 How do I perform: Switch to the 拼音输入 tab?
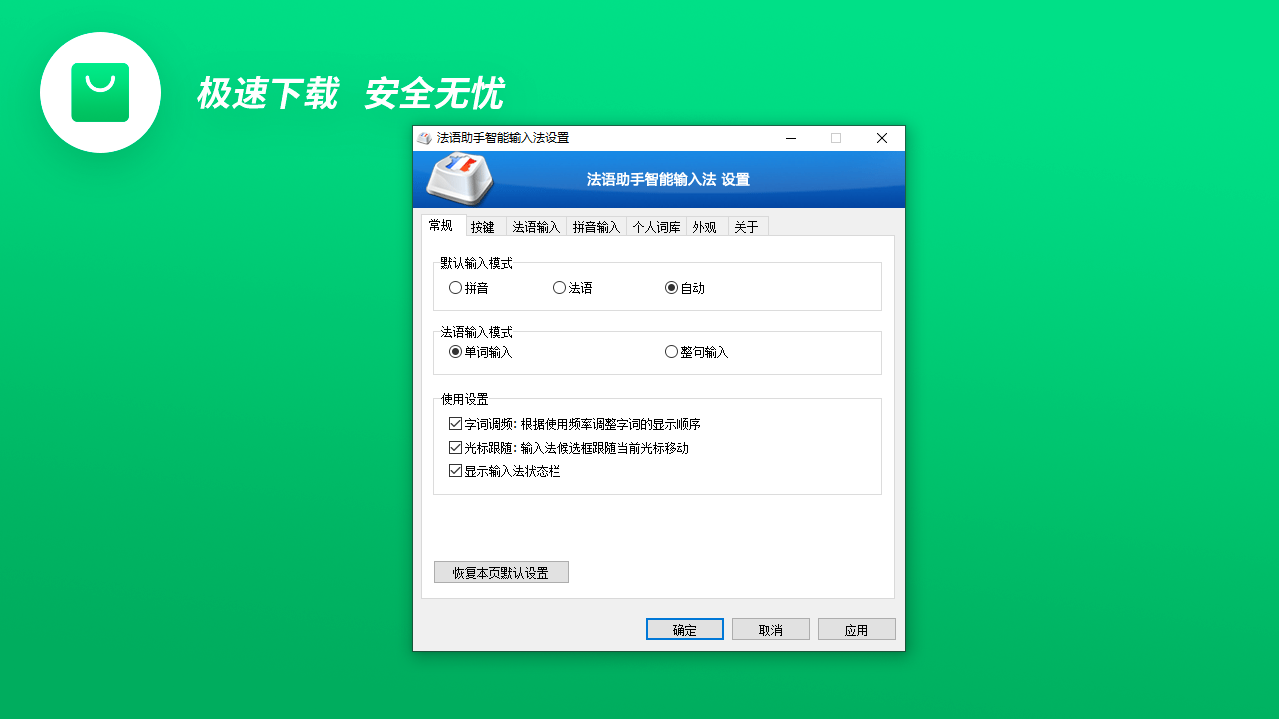[596, 226]
